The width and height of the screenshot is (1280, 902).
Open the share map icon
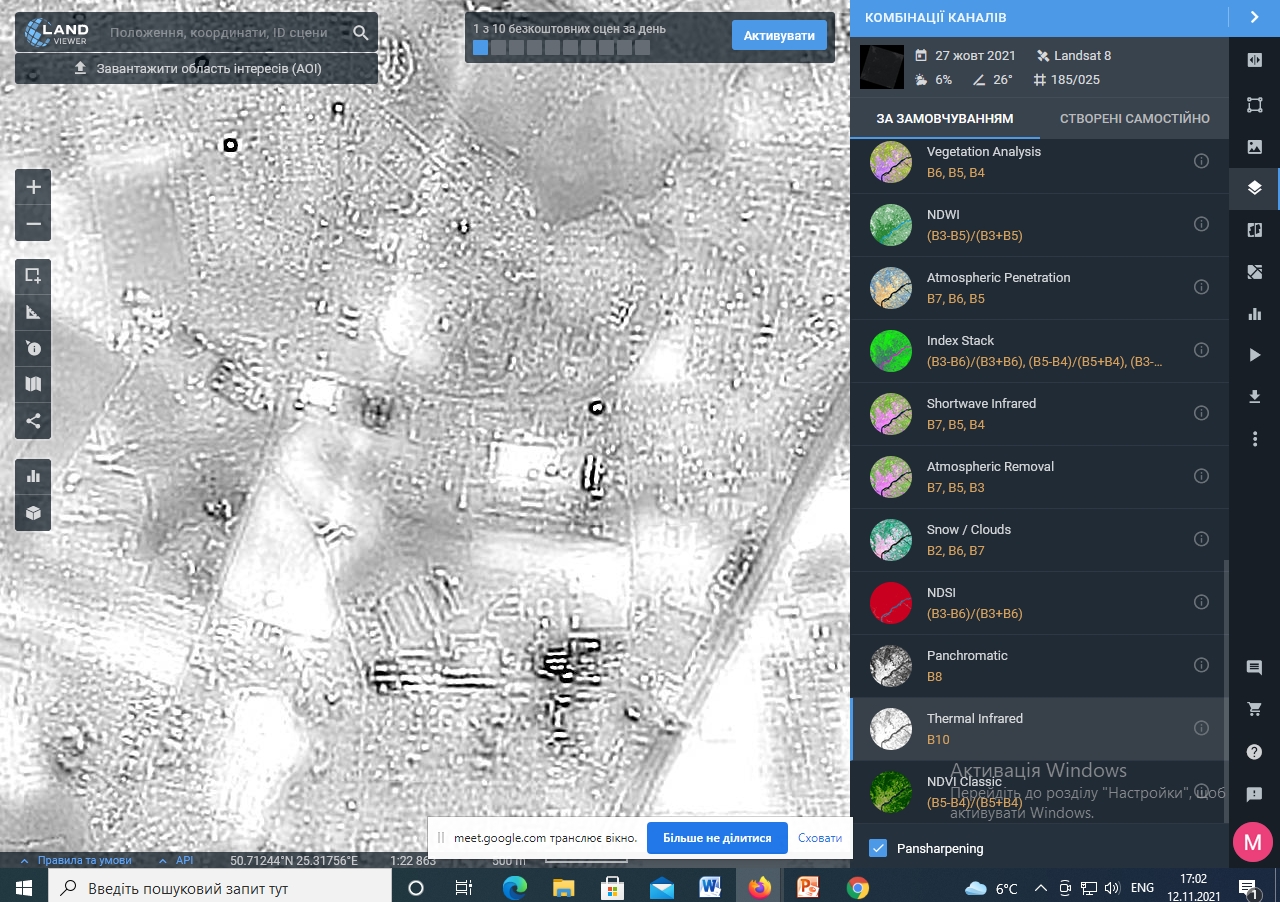33,421
